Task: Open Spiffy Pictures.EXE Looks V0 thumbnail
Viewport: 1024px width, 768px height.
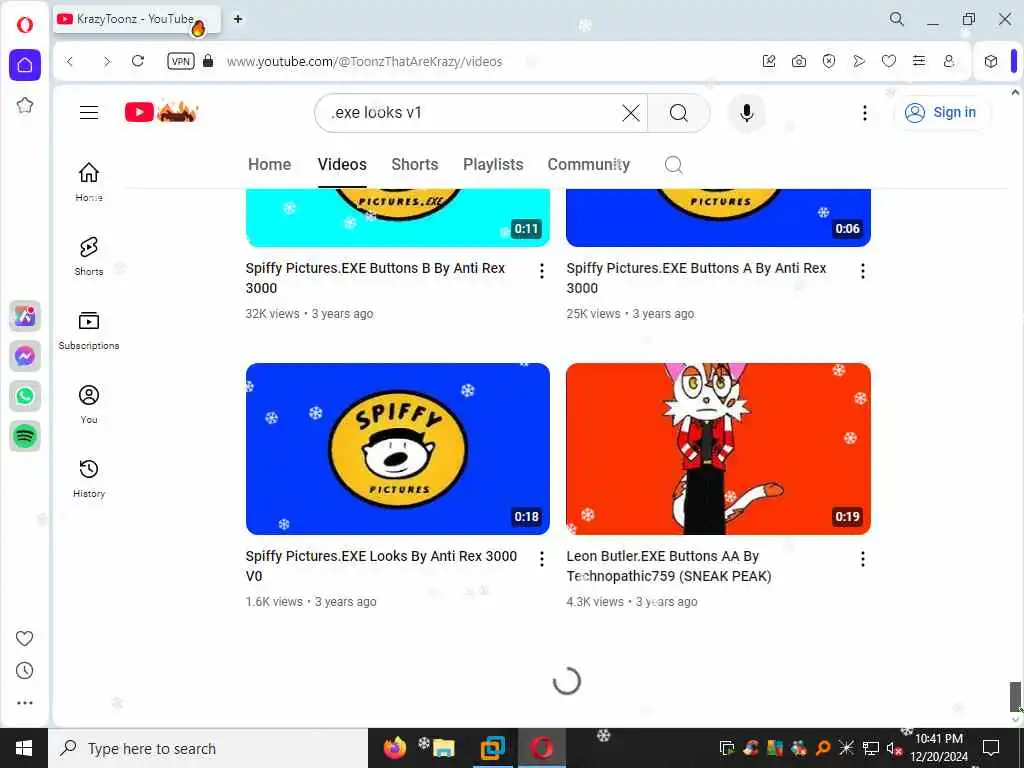Action: pos(398,449)
